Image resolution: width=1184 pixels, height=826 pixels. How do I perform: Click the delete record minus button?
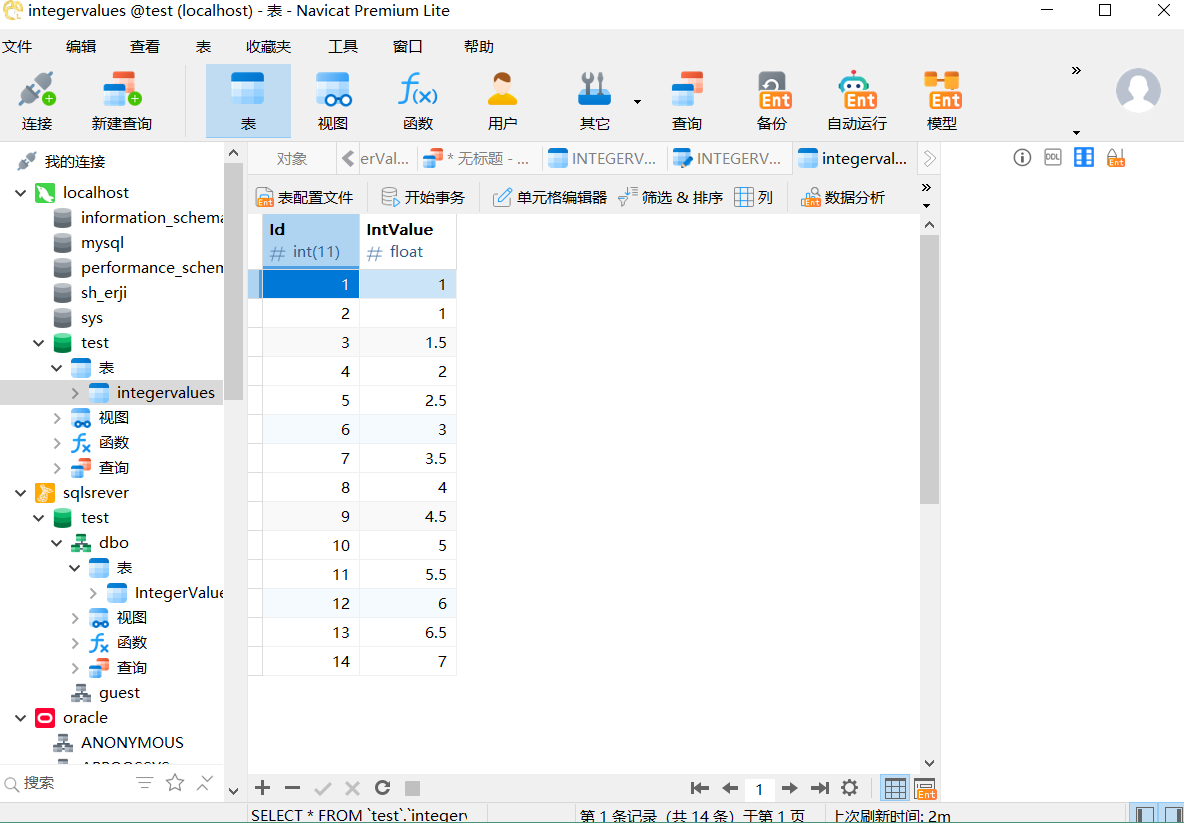[x=292, y=788]
